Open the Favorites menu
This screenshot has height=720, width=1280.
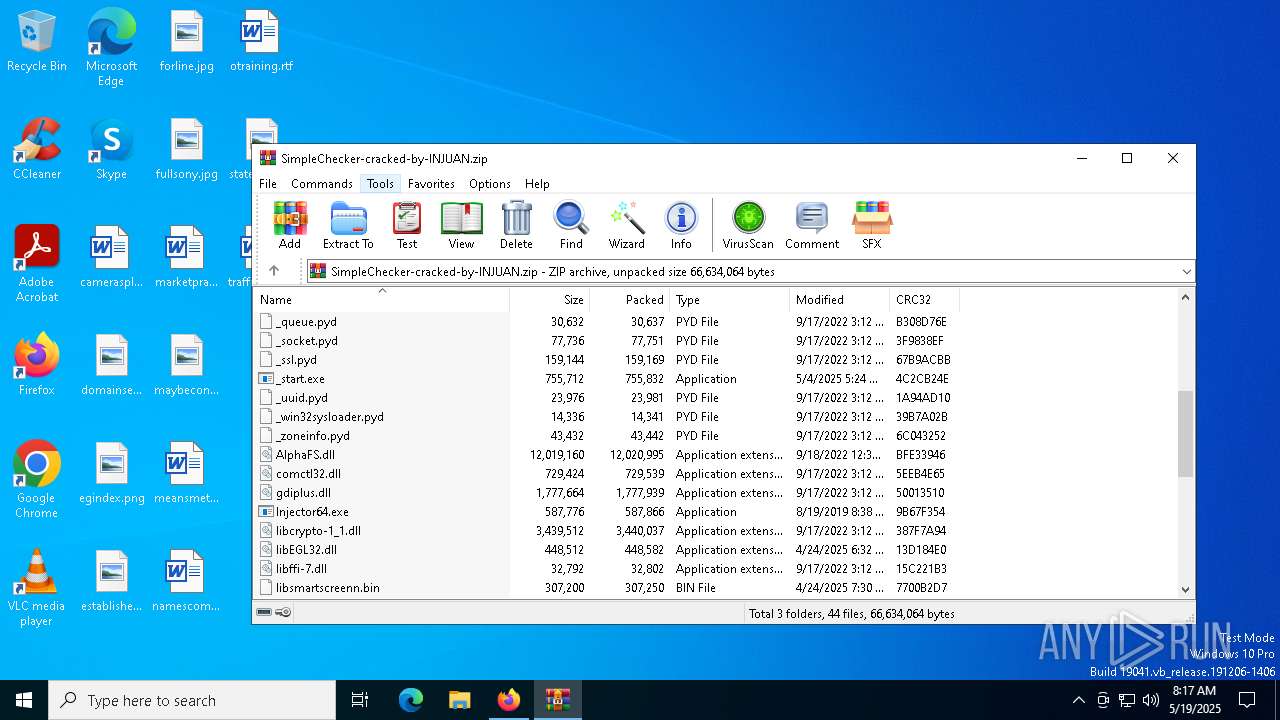click(x=431, y=184)
